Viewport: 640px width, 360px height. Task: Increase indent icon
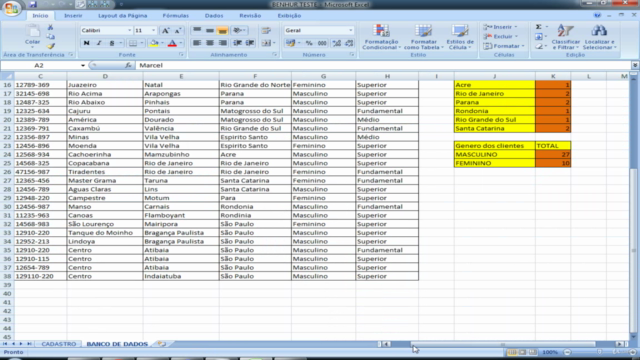pos(250,43)
